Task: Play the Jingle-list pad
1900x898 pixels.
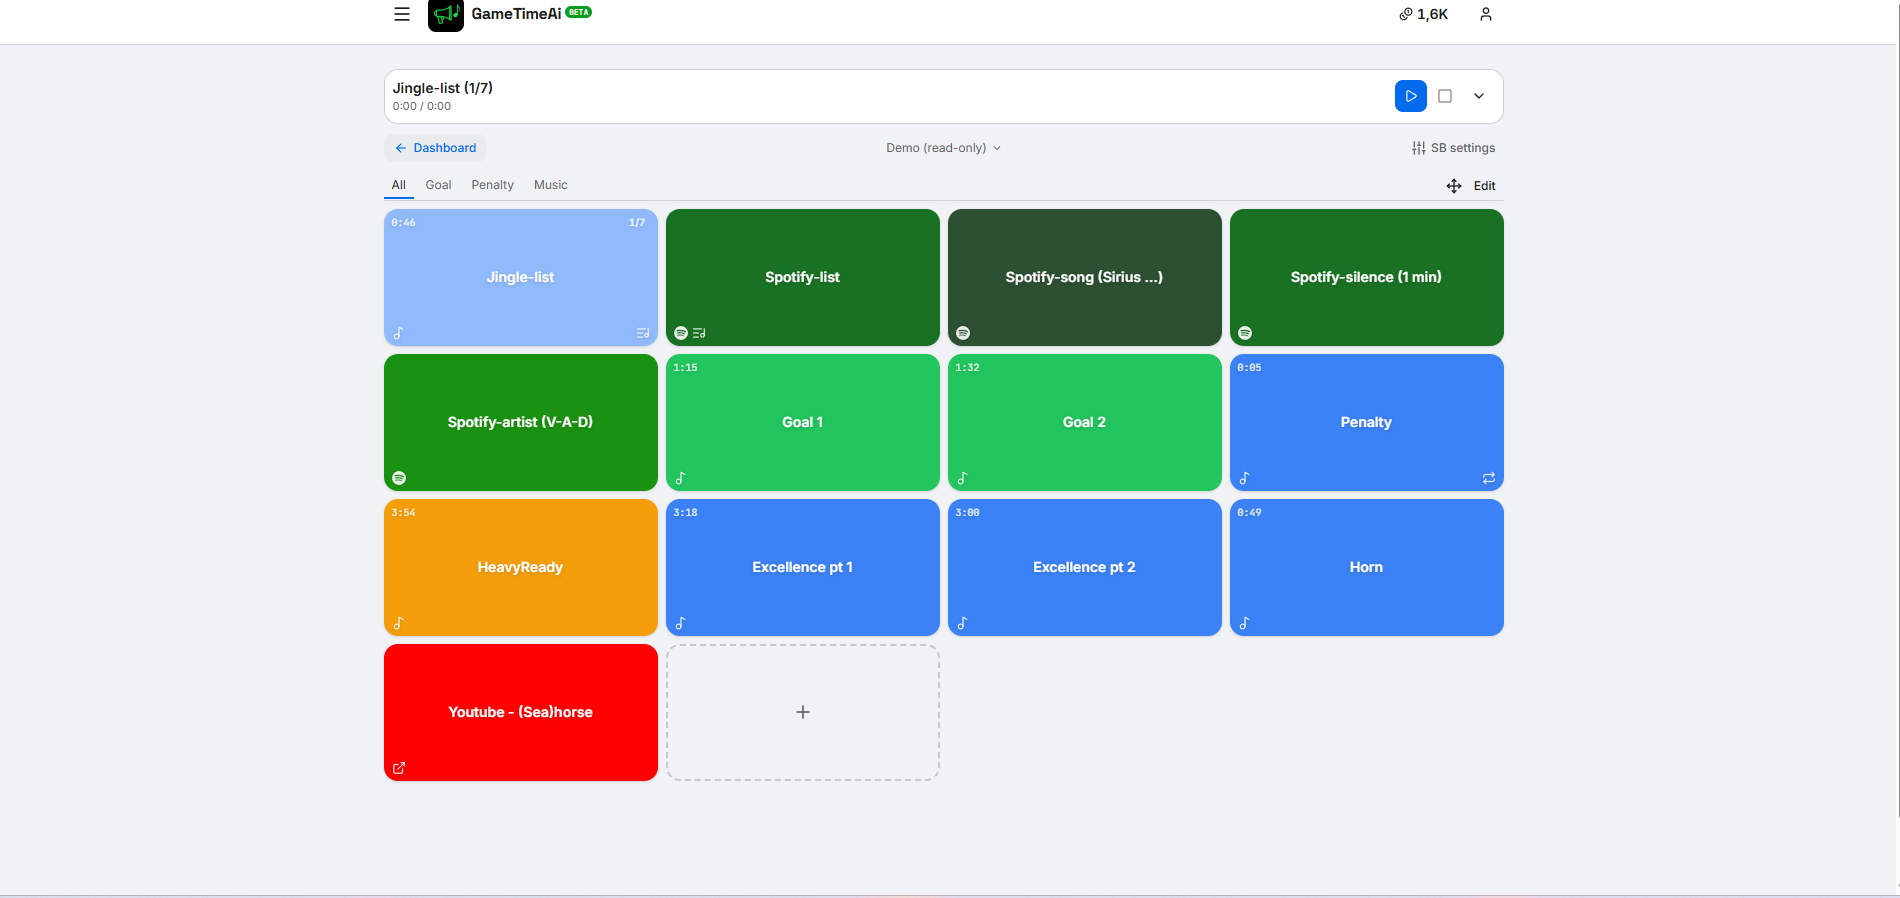Action: 521,277
